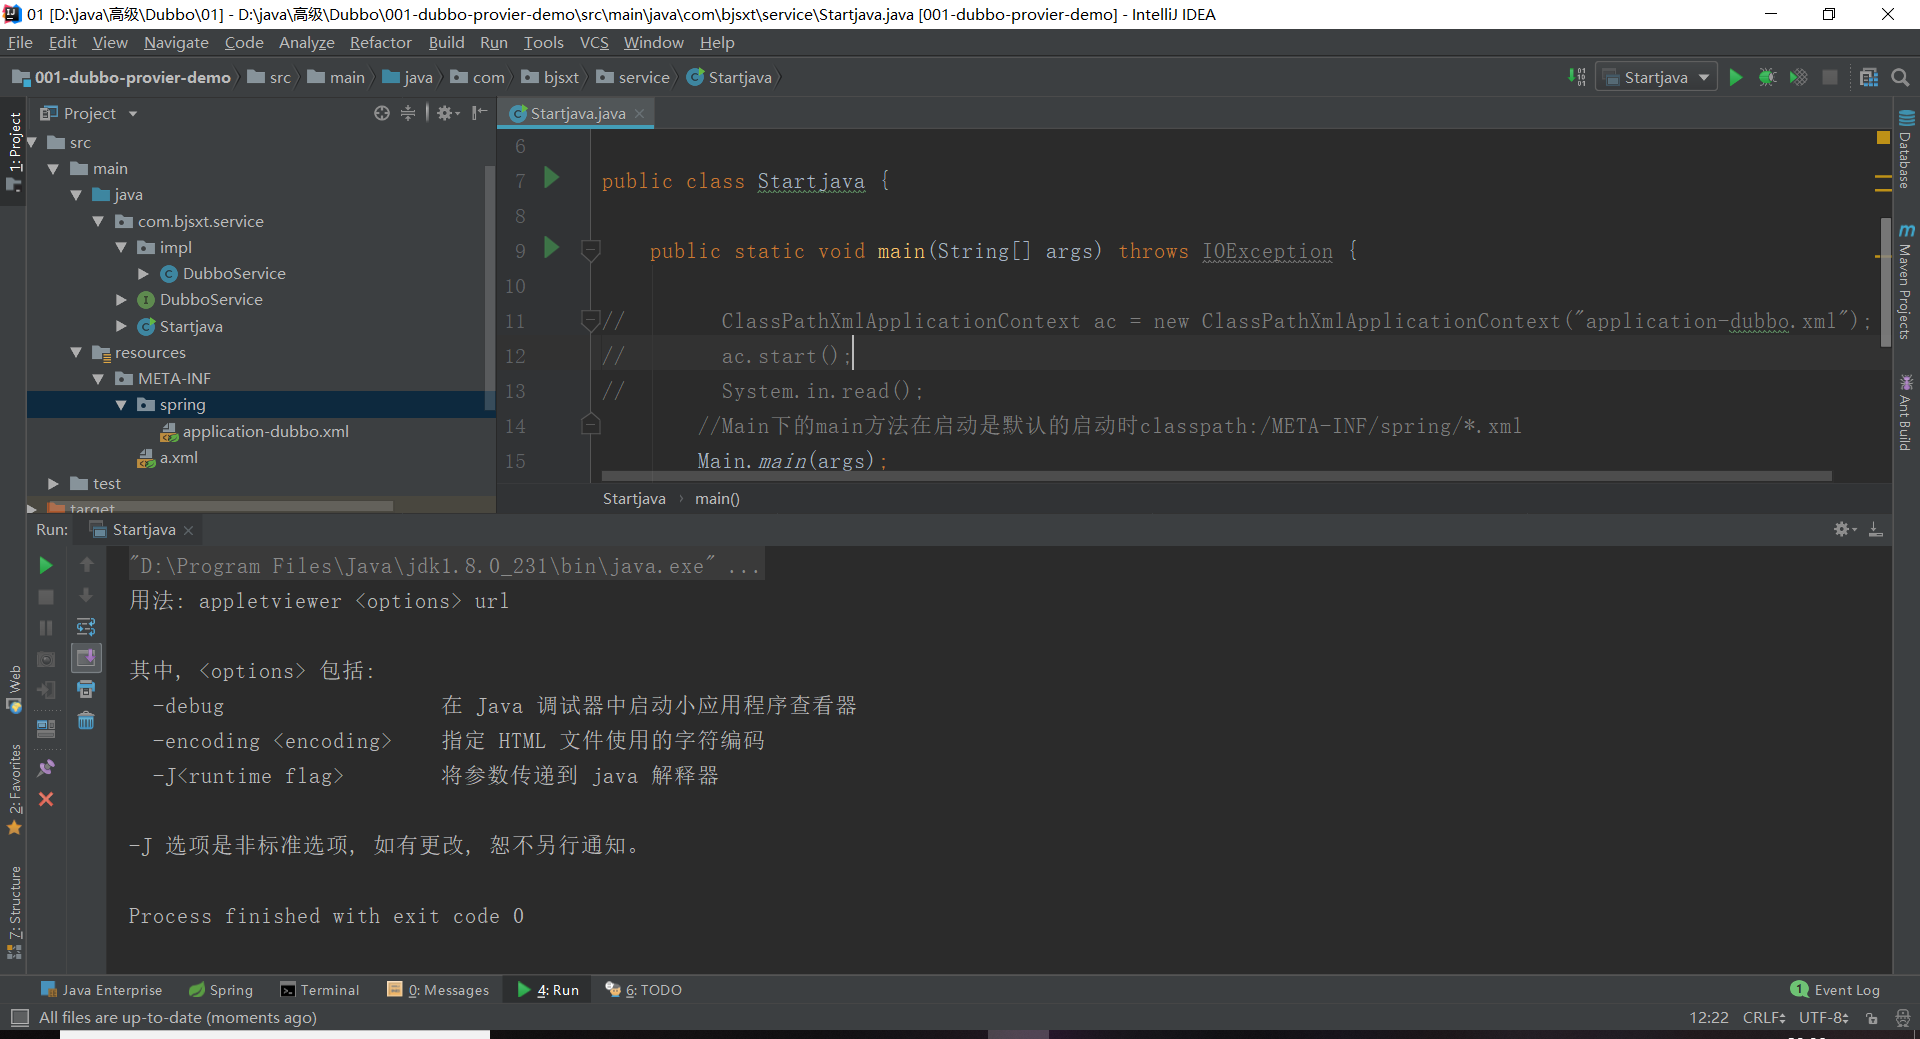Image resolution: width=1920 pixels, height=1039 pixels.
Task: Open the VCS menu
Action: tap(594, 42)
